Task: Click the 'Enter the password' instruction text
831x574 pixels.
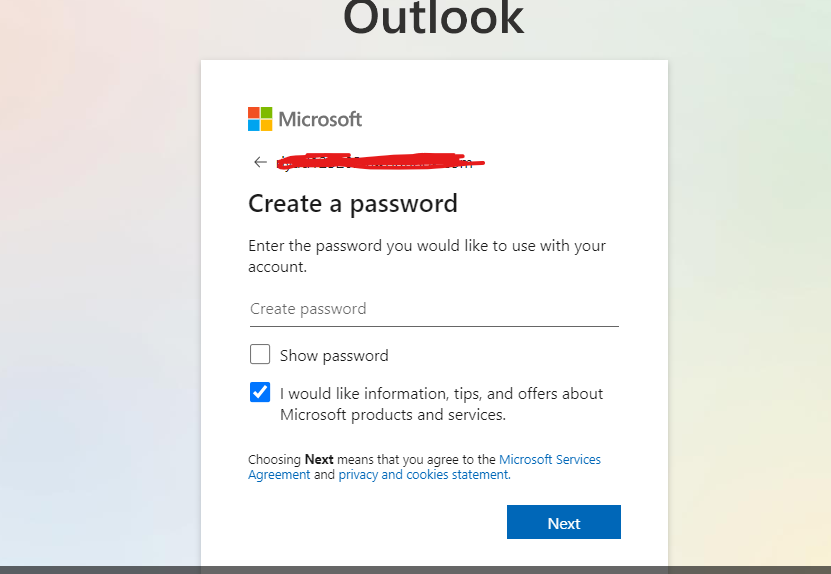Action: click(426, 246)
